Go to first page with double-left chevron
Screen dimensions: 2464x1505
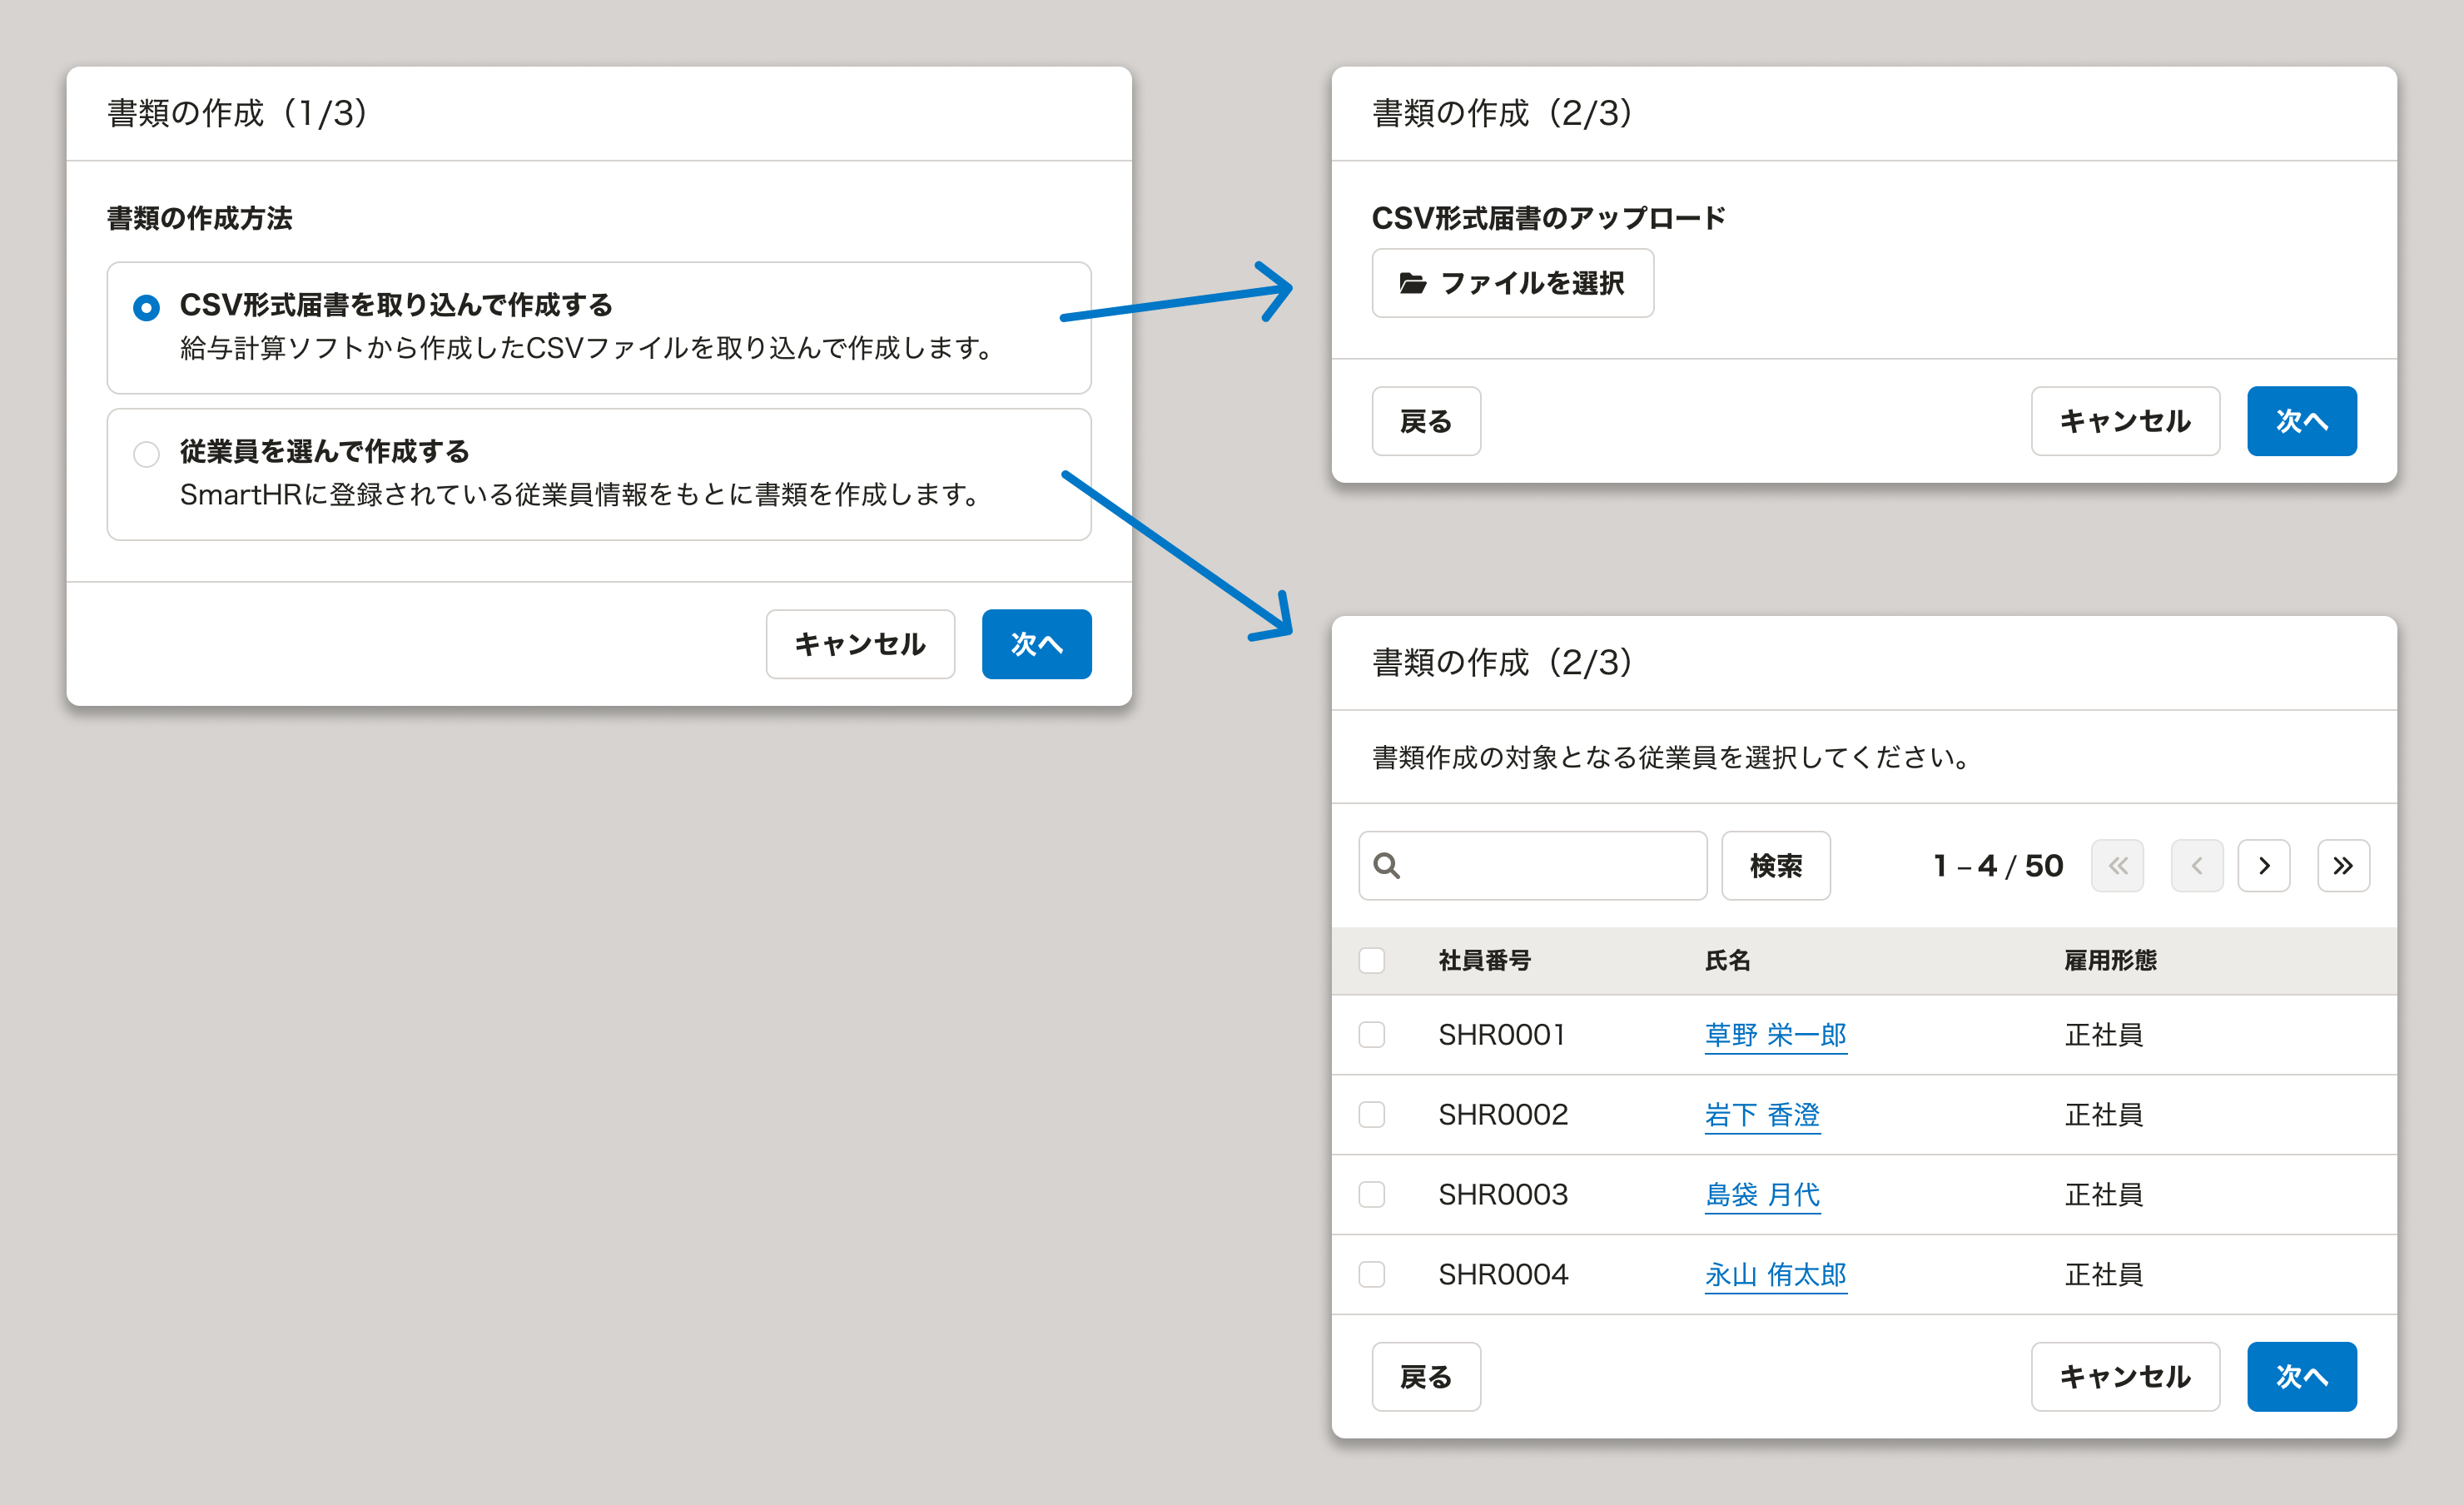(2117, 865)
